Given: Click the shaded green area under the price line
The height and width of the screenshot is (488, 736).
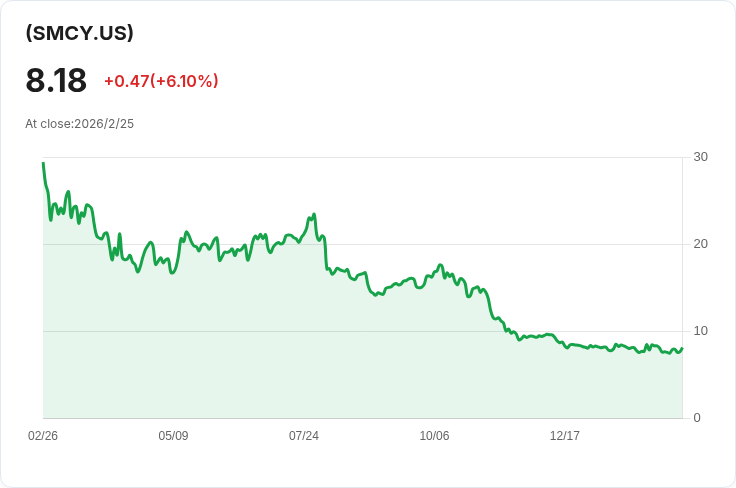Looking at the screenshot, I should tap(300, 350).
